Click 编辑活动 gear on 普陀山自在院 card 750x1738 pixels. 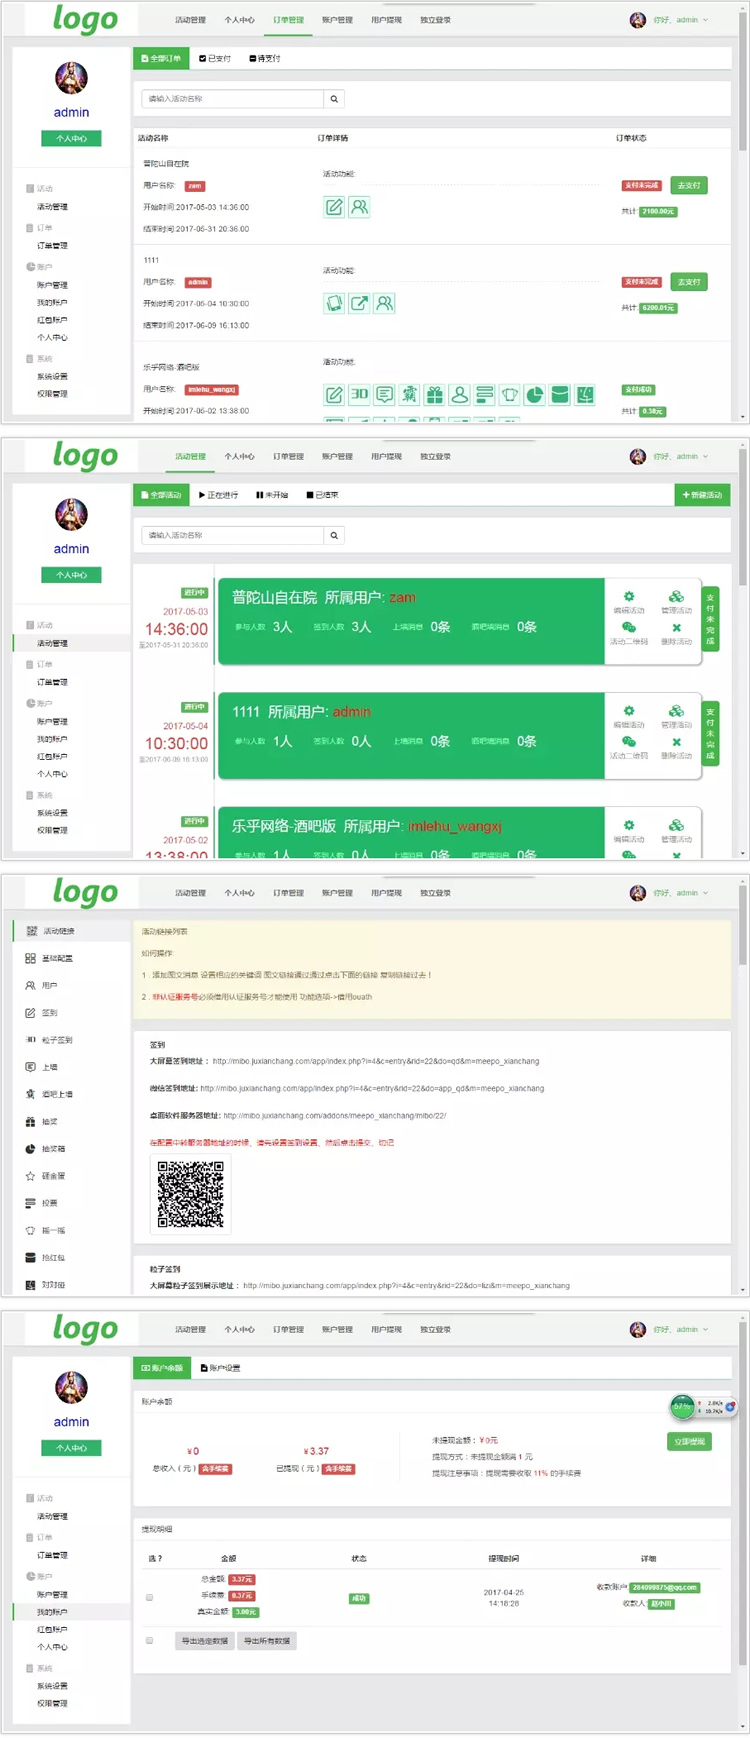[629, 596]
